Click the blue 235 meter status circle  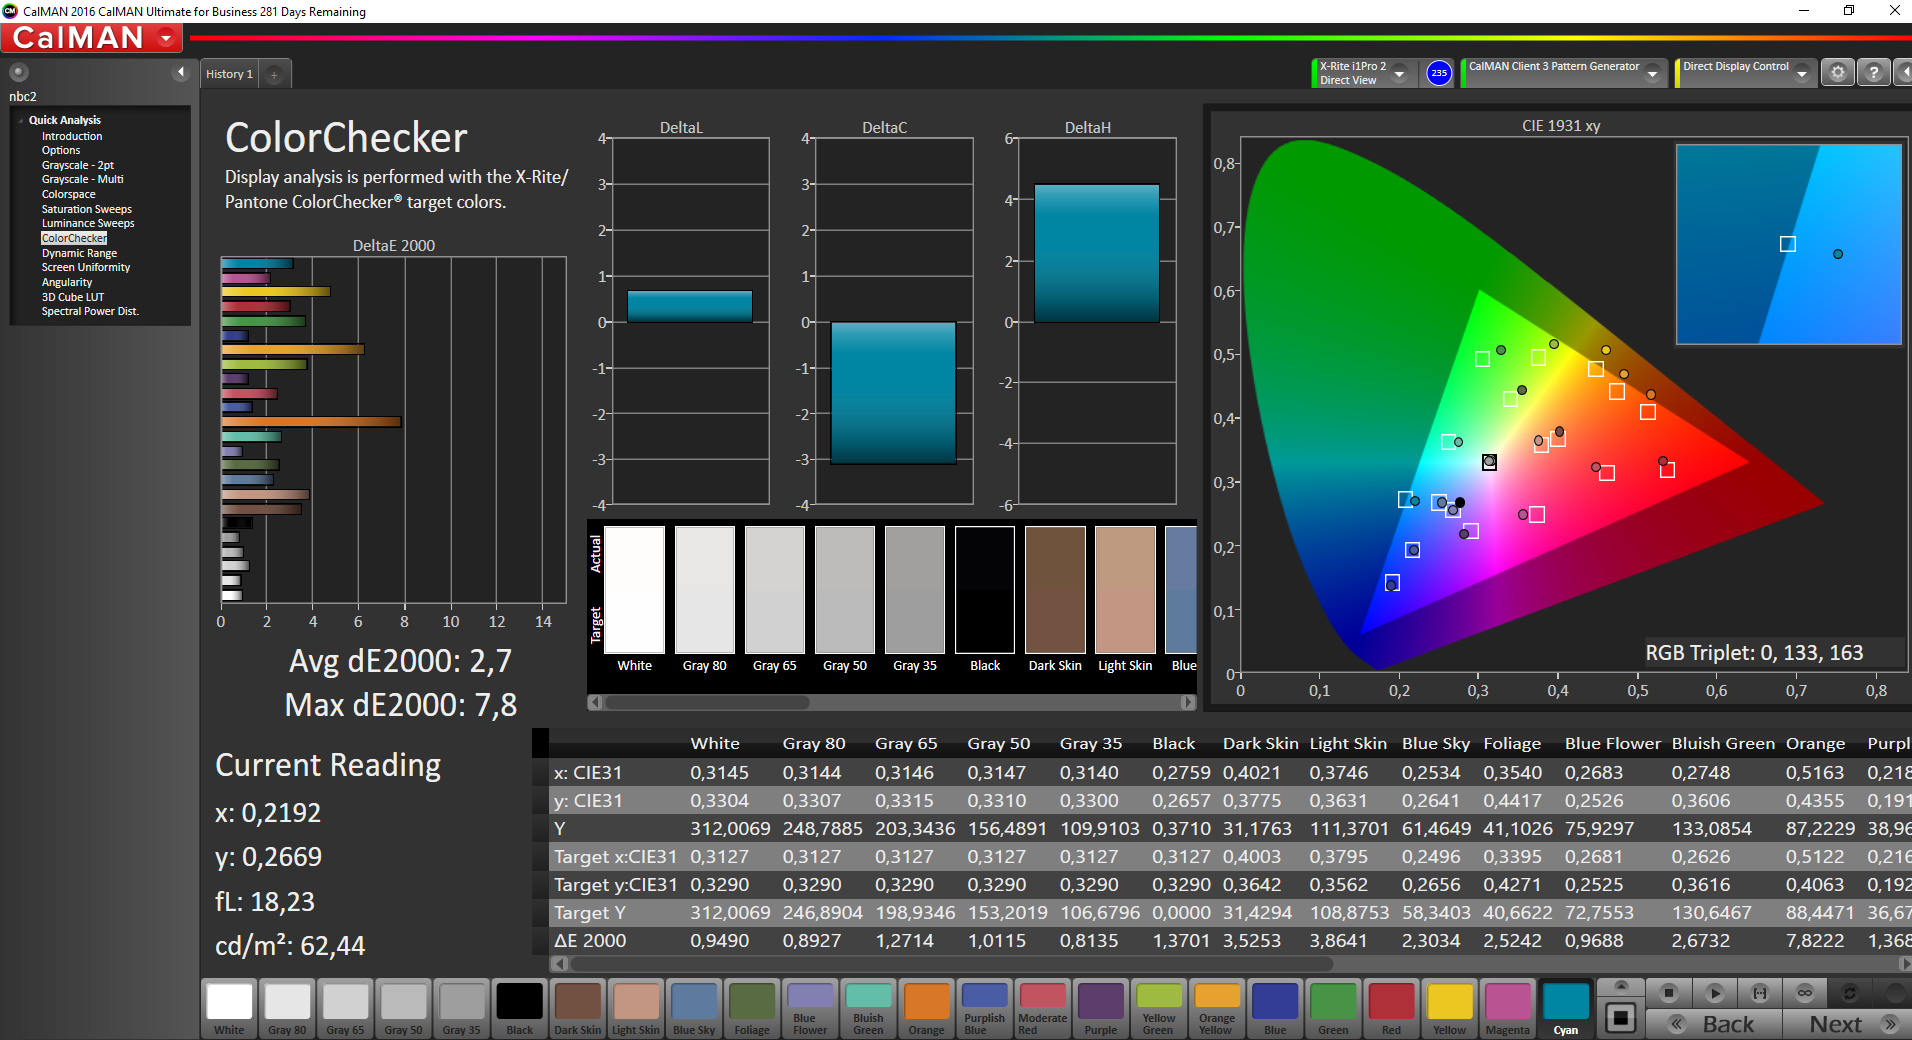click(x=1438, y=73)
